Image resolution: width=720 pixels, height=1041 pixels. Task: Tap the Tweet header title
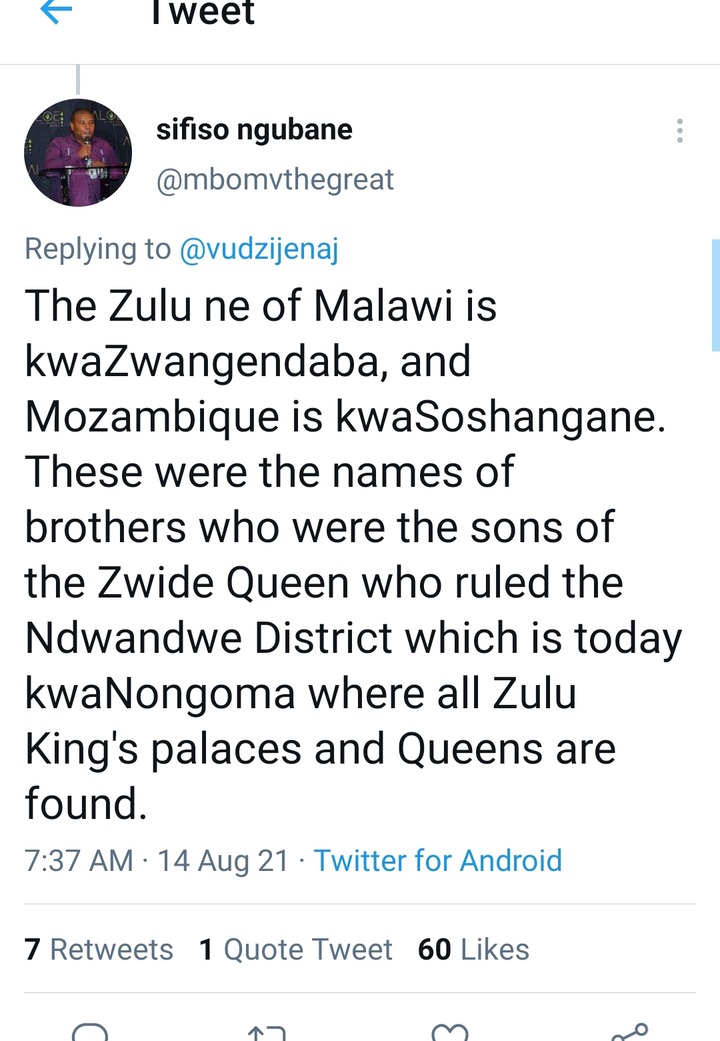click(x=203, y=13)
